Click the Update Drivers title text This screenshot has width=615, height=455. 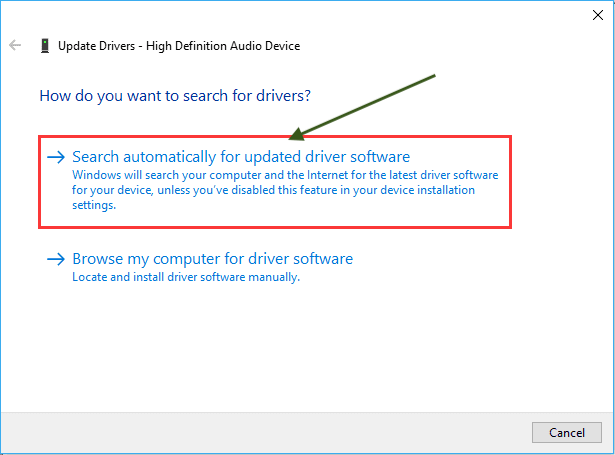pyautogui.click(x=179, y=46)
